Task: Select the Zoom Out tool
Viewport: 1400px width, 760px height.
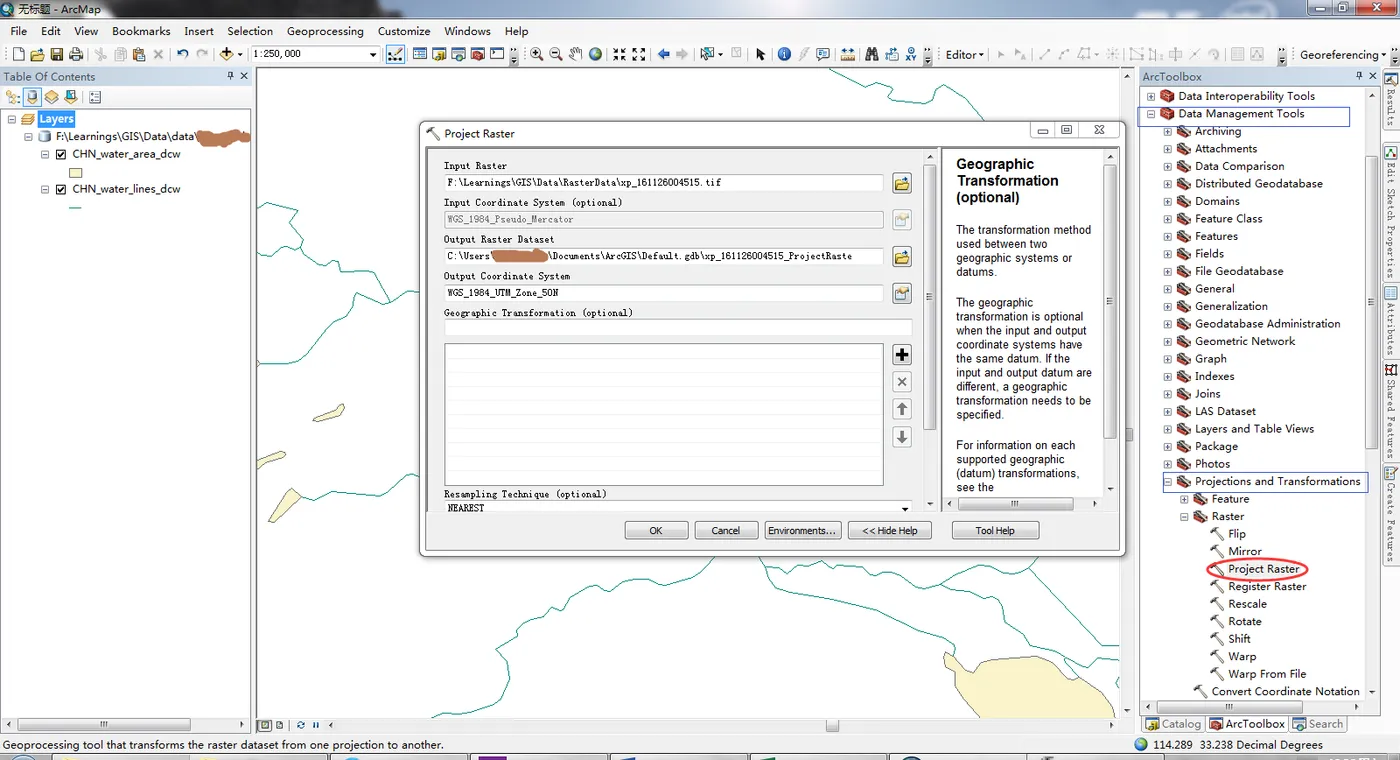Action: click(556, 54)
